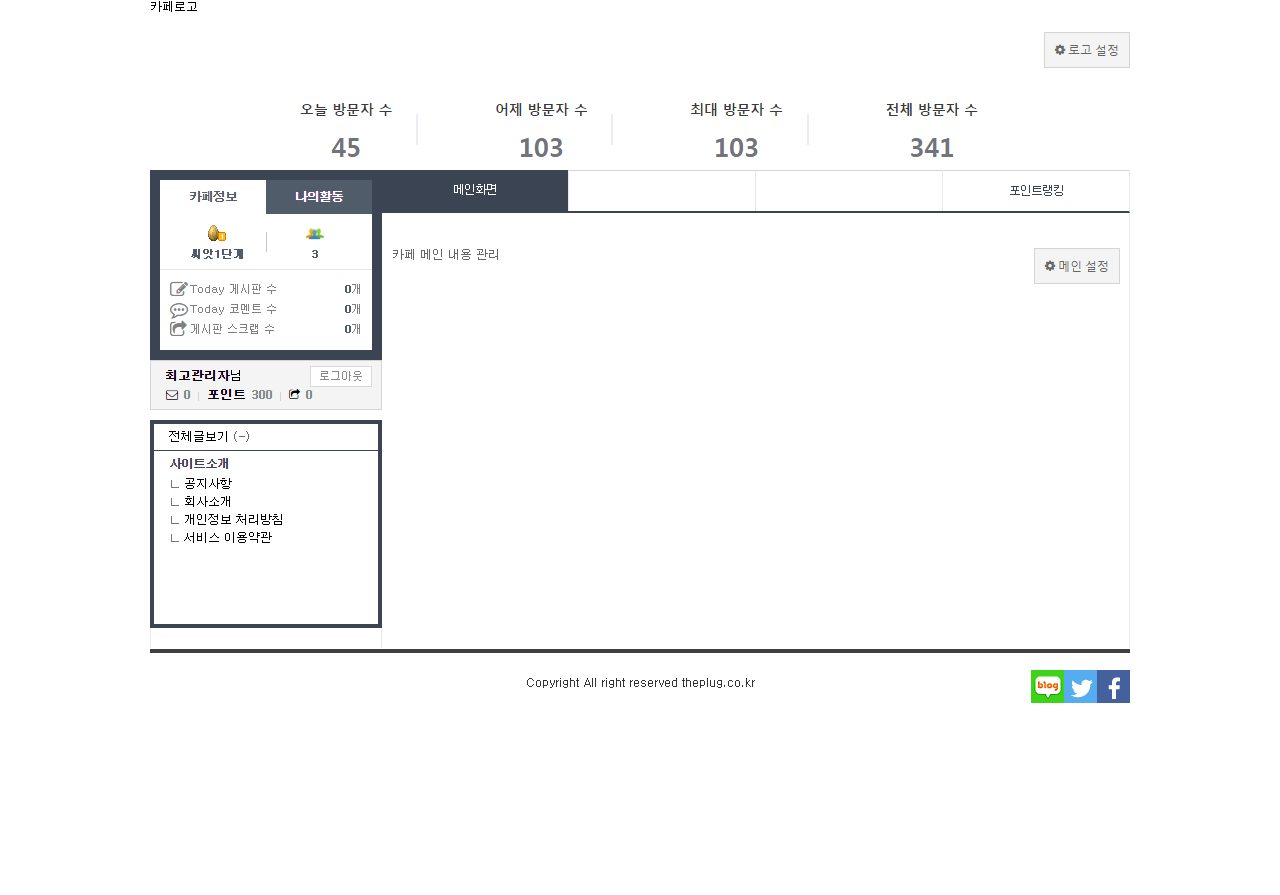
Task: Click the 카페로고 text at top
Action: point(174,7)
